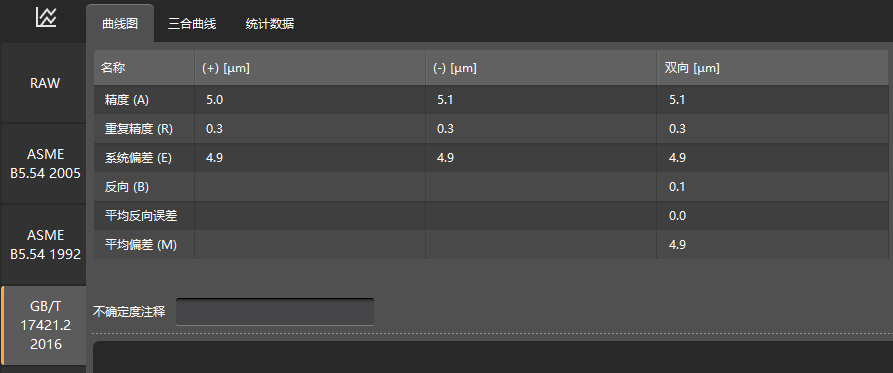
Task: Choose the ASME B5.54 2005 standard
Action: point(44,164)
